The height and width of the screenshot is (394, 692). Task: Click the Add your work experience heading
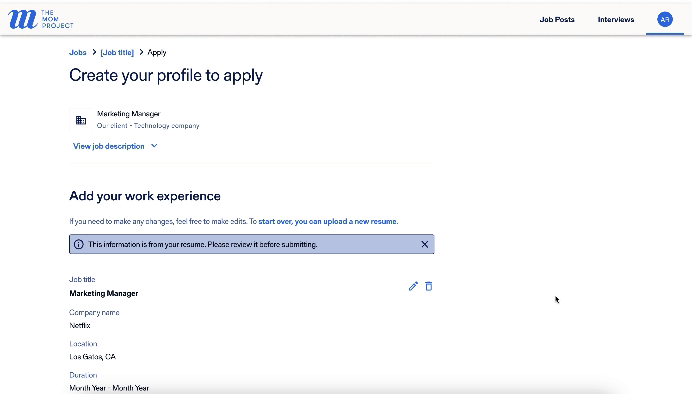(145, 196)
